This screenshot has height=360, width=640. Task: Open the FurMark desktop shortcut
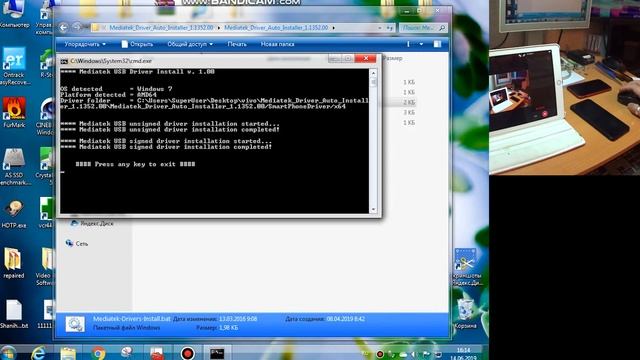14,112
